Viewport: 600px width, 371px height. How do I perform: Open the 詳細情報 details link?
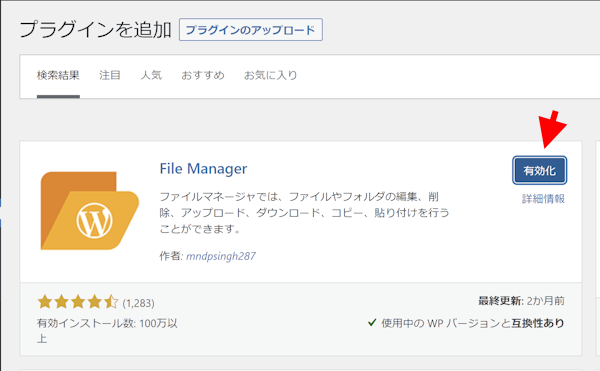tap(543, 199)
